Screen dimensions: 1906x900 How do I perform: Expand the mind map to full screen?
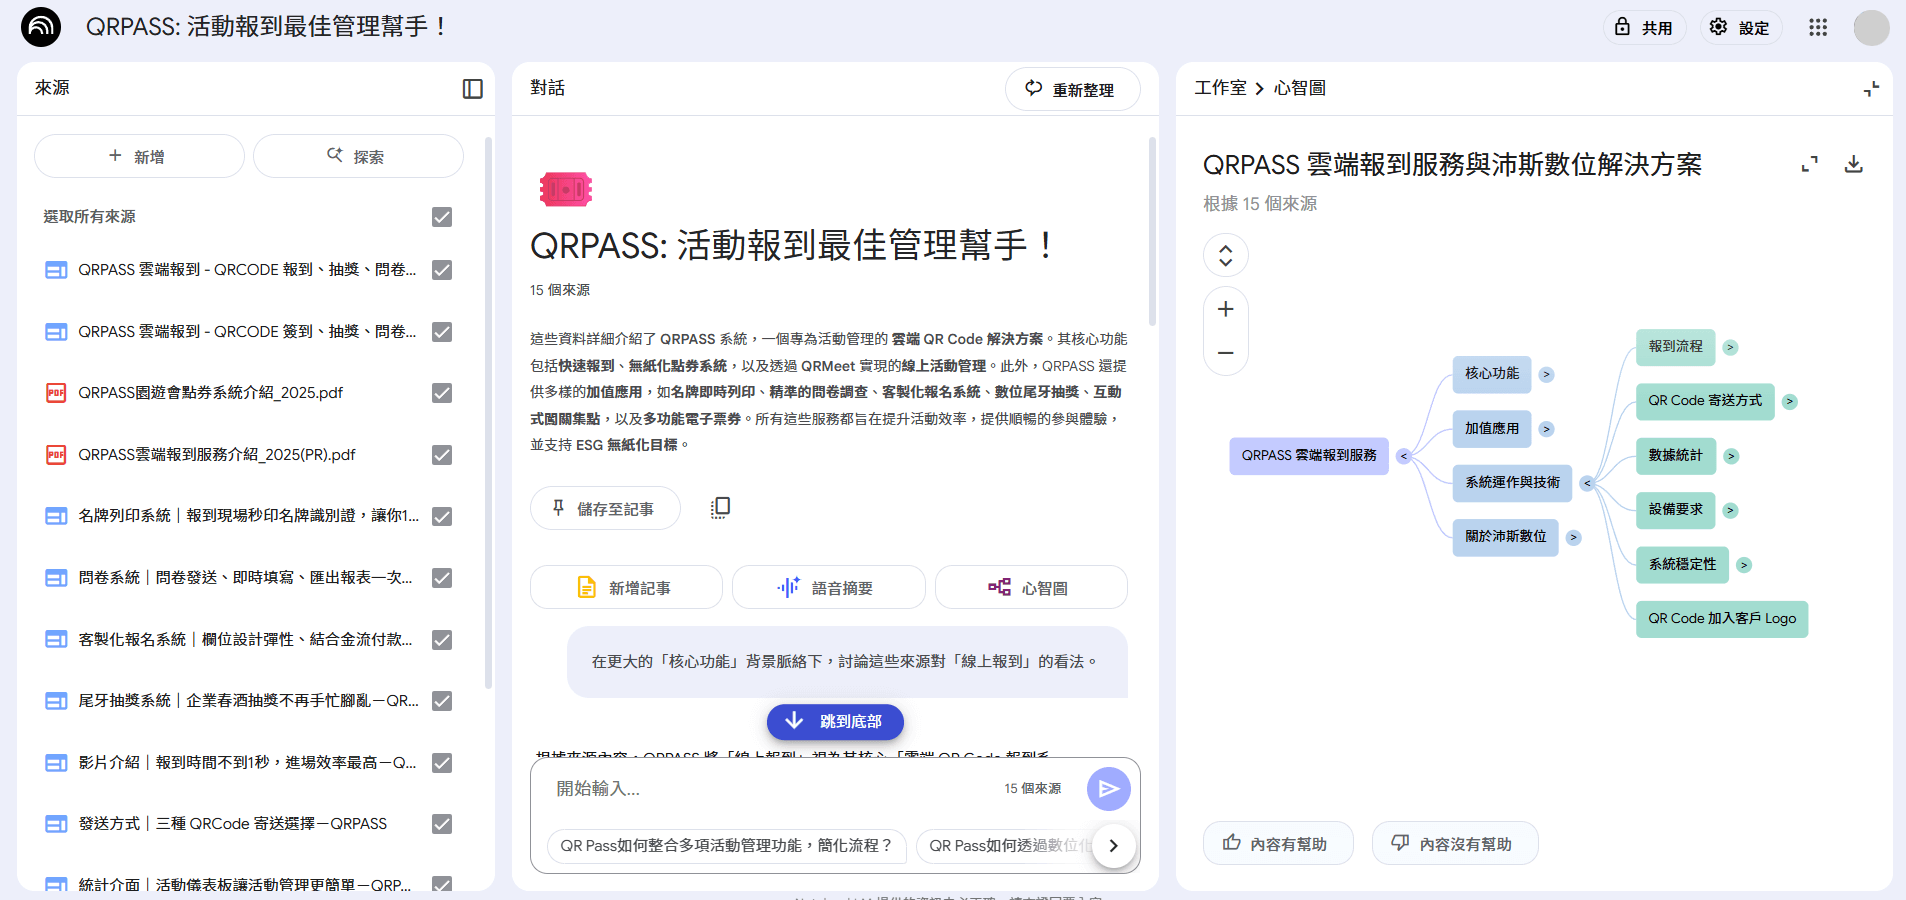(1809, 164)
